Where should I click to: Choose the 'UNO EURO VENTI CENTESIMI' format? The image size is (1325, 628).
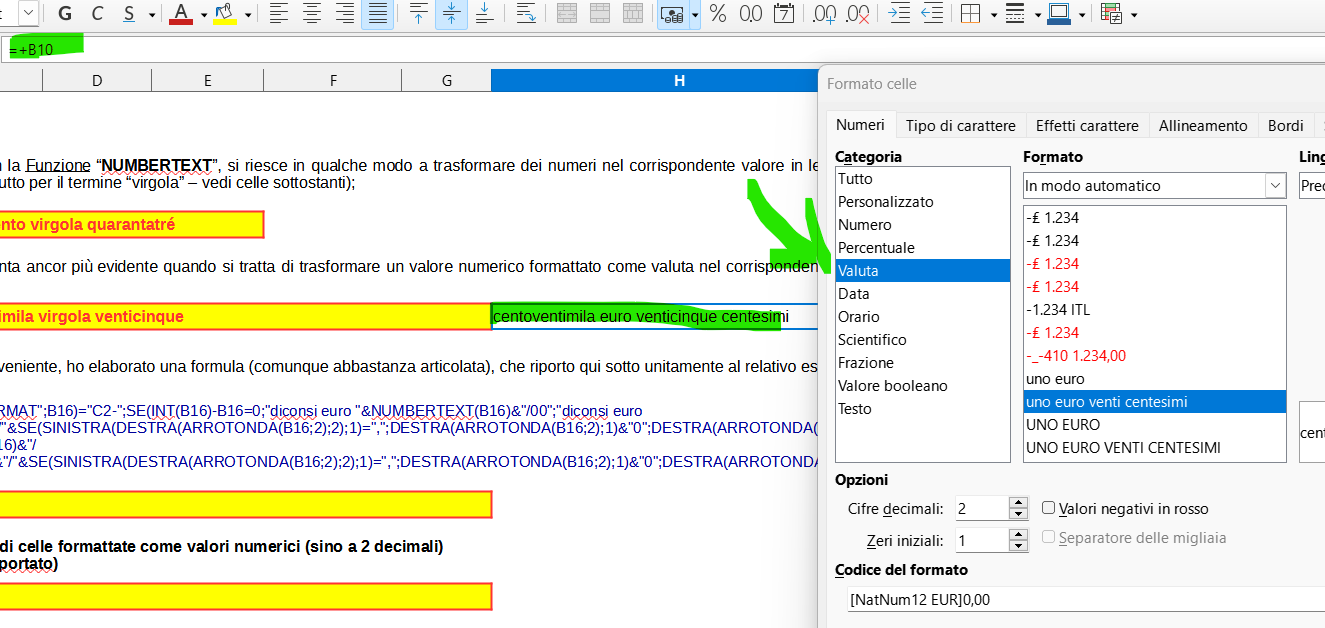tap(1123, 448)
